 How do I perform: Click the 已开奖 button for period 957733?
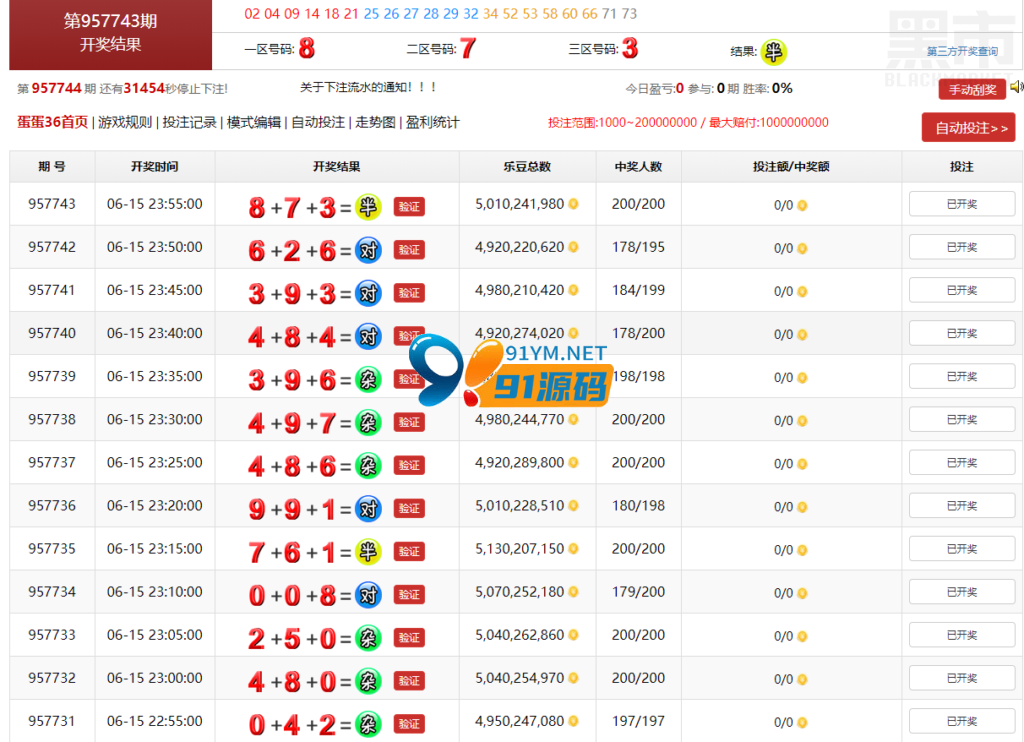click(962, 635)
